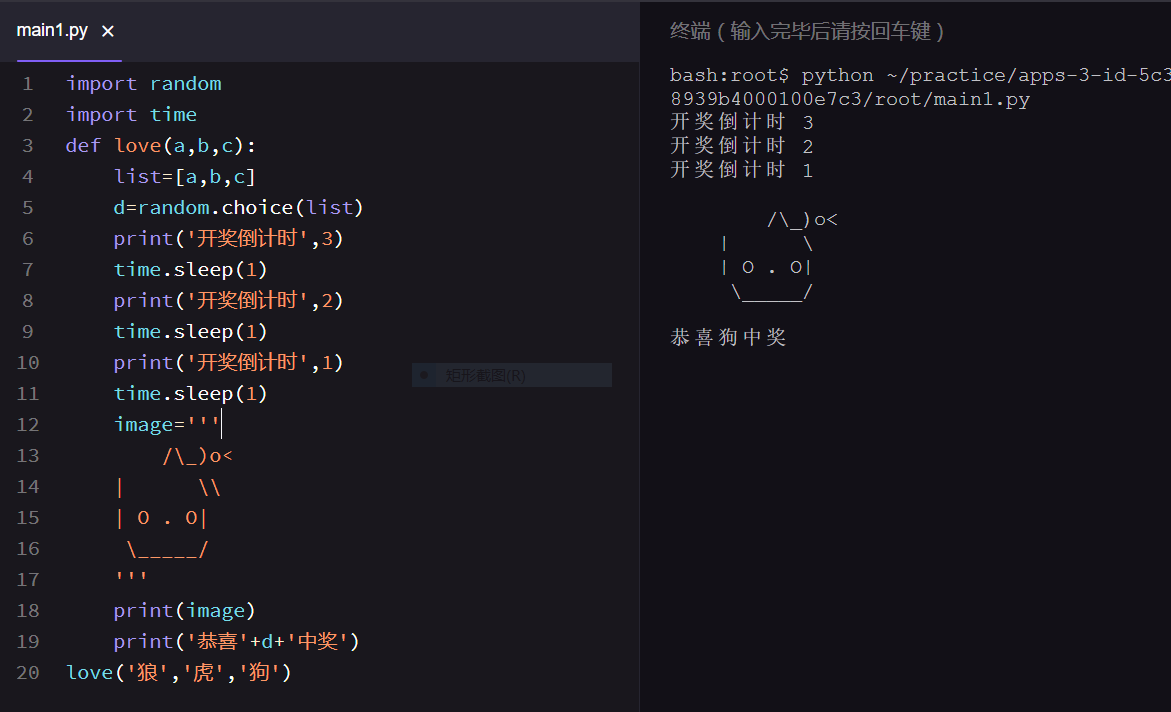The width and height of the screenshot is (1171, 712).
Task: Close the main1.py tab
Action: tap(106, 30)
